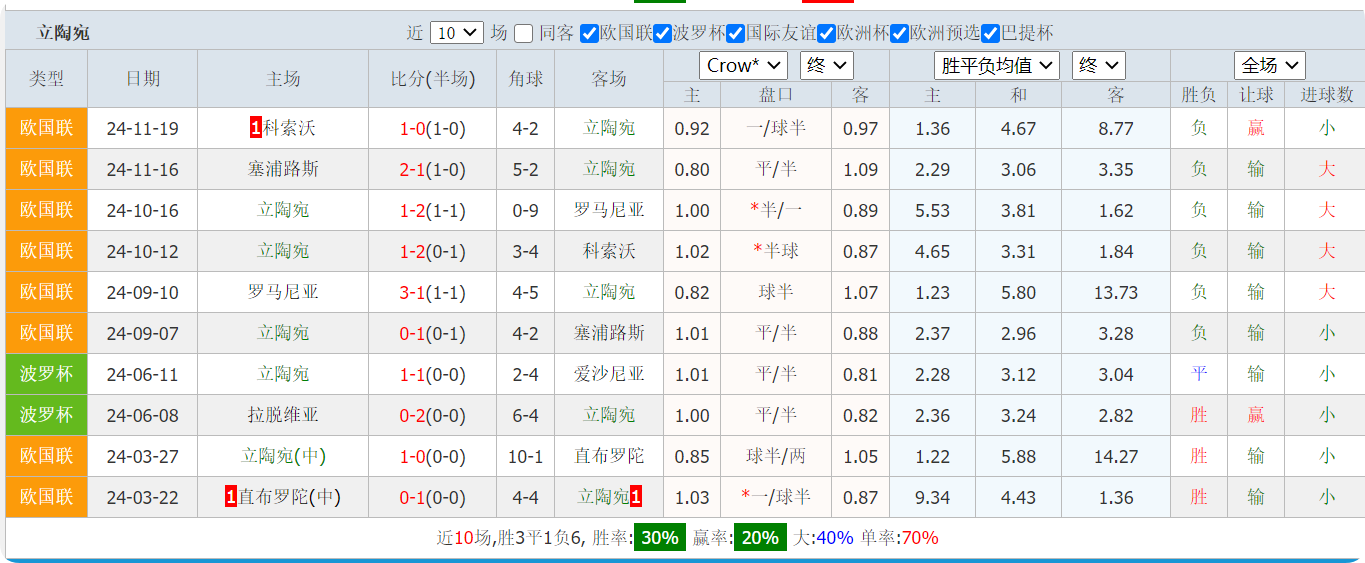1365x563 pixels.
Task: Toggle the 国际友谊 filter checkbox
Action: pyautogui.click(x=736, y=33)
